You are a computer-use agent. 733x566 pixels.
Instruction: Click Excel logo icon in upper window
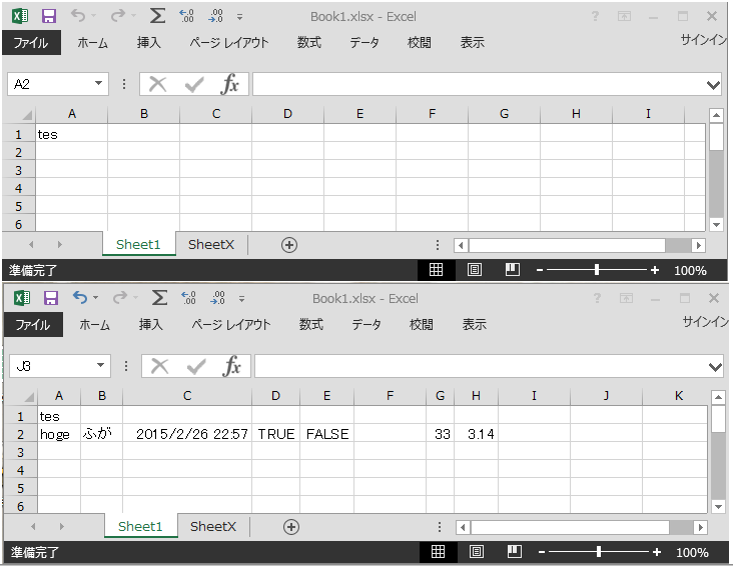(x=20, y=16)
